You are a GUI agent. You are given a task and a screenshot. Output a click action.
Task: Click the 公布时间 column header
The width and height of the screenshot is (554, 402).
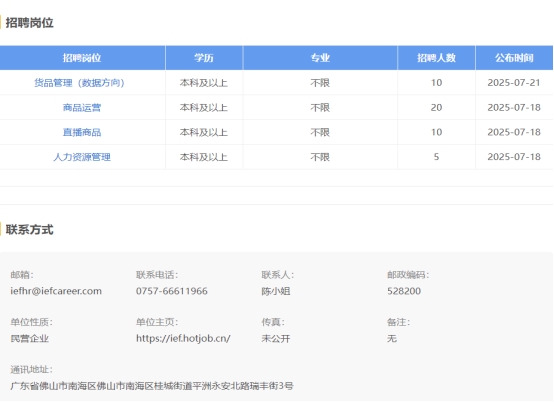tap(514, 58)
